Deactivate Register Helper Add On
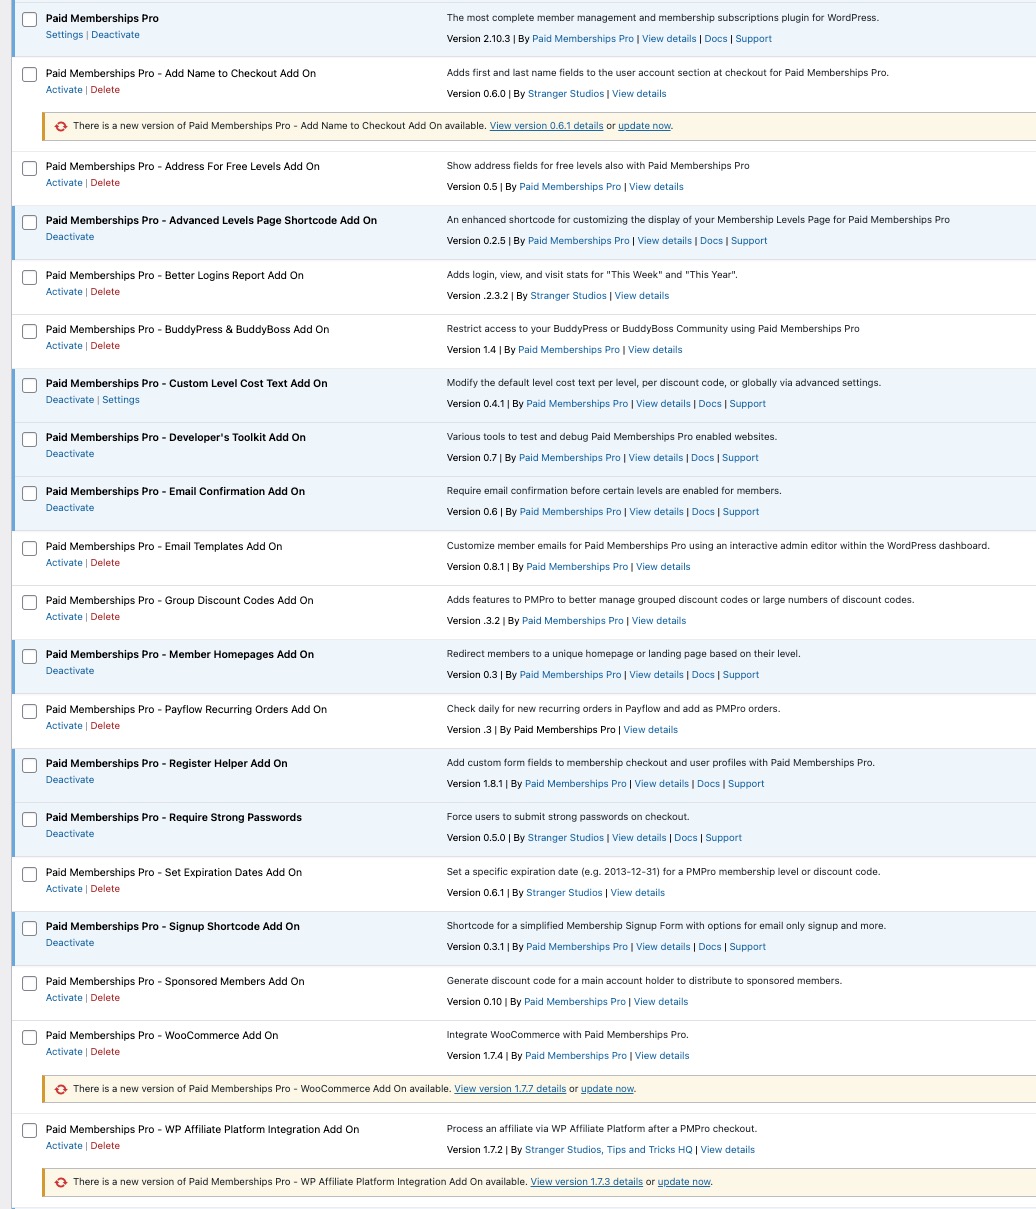The width and height of the screenshot is (1036, 1209). tap(70, 780)
